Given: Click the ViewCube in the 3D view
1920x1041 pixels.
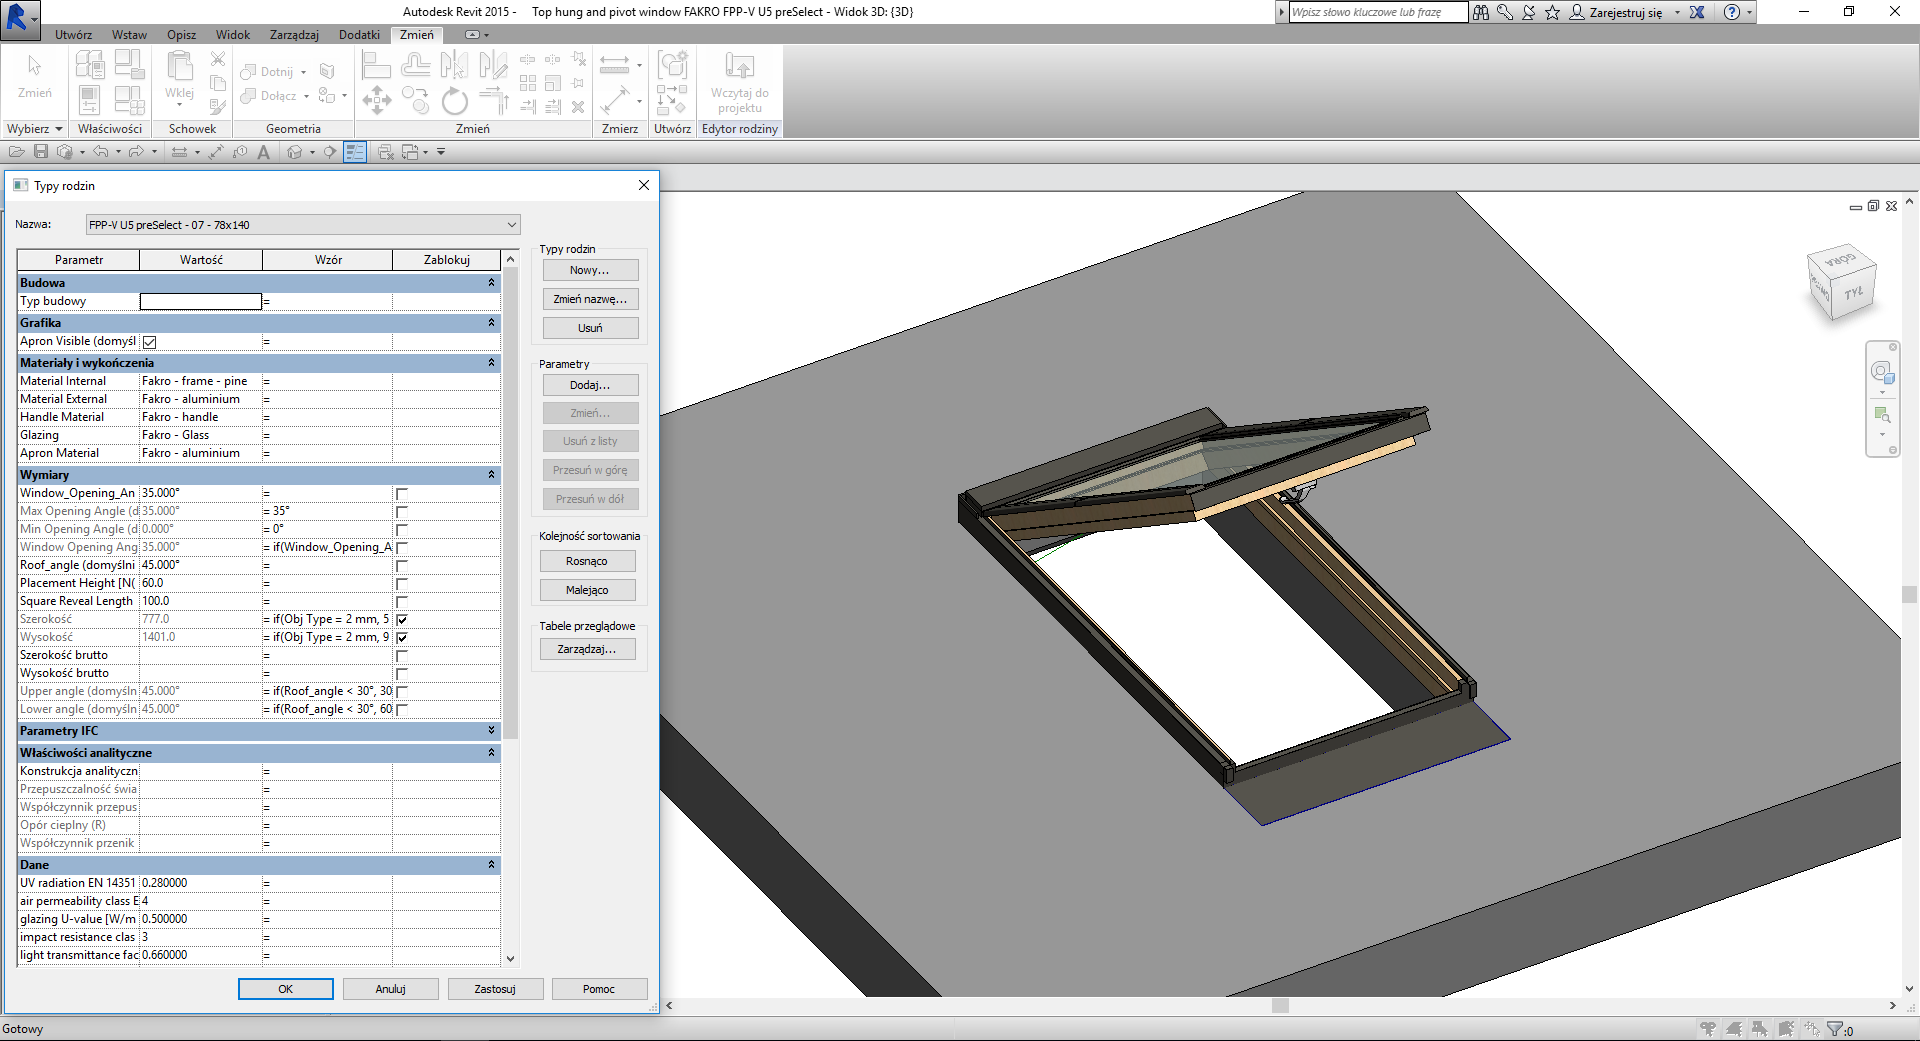Looking at the screenshot, I should click(x=1841, y=283).
